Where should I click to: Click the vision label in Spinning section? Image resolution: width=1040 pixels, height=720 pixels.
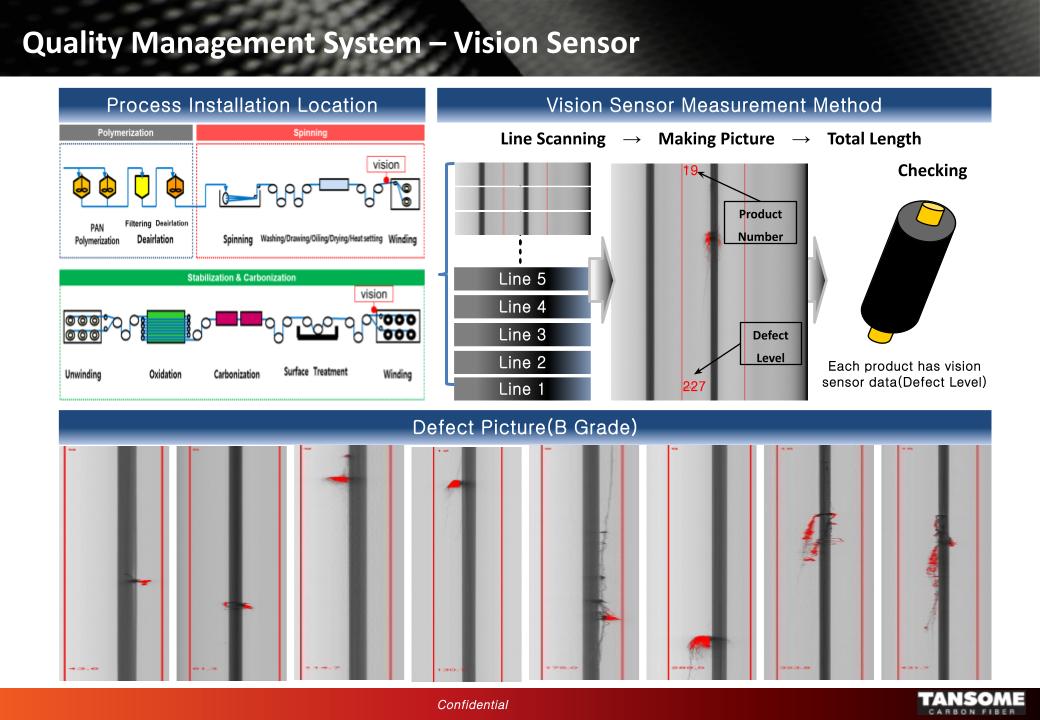[x=388, y=164]
